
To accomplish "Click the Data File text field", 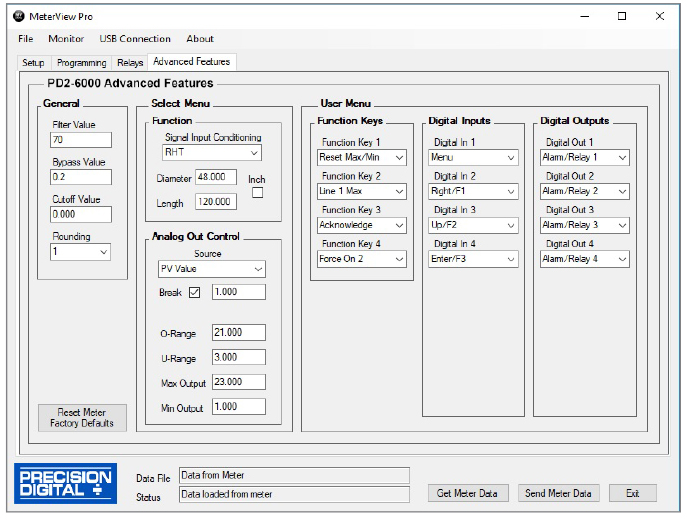I will pyautogui.click(x=294, y=475).
